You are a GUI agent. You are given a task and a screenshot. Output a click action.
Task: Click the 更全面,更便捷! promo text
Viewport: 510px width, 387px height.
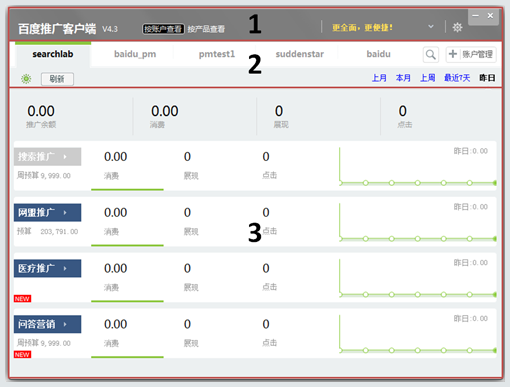362,28
